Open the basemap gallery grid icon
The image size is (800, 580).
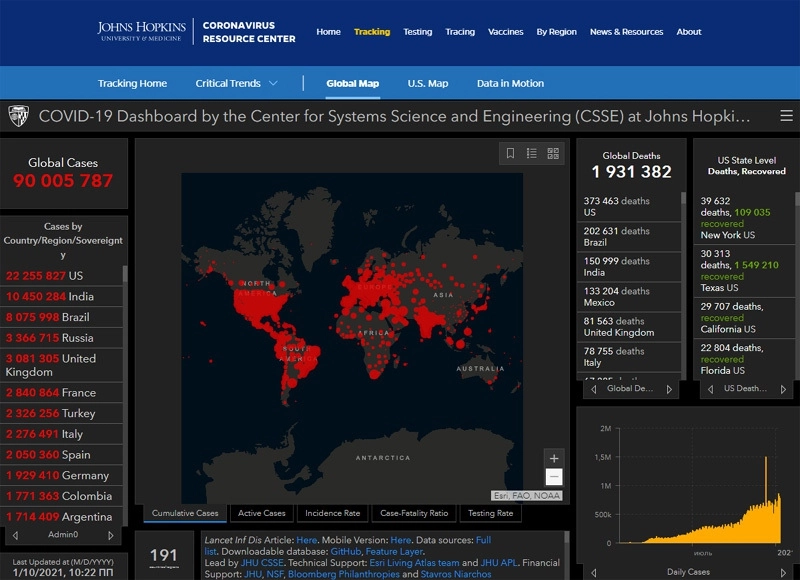(x=553, y=153)
